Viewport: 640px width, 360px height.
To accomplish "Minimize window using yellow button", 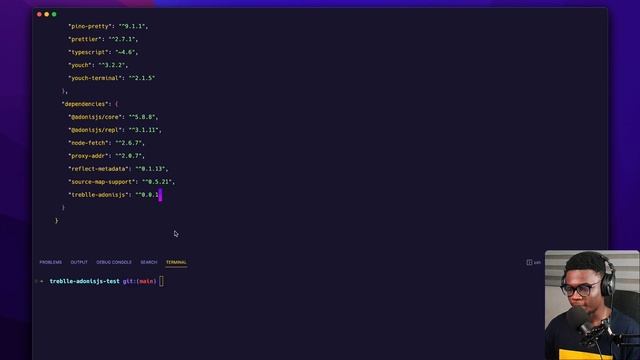I will pos(47,14).
